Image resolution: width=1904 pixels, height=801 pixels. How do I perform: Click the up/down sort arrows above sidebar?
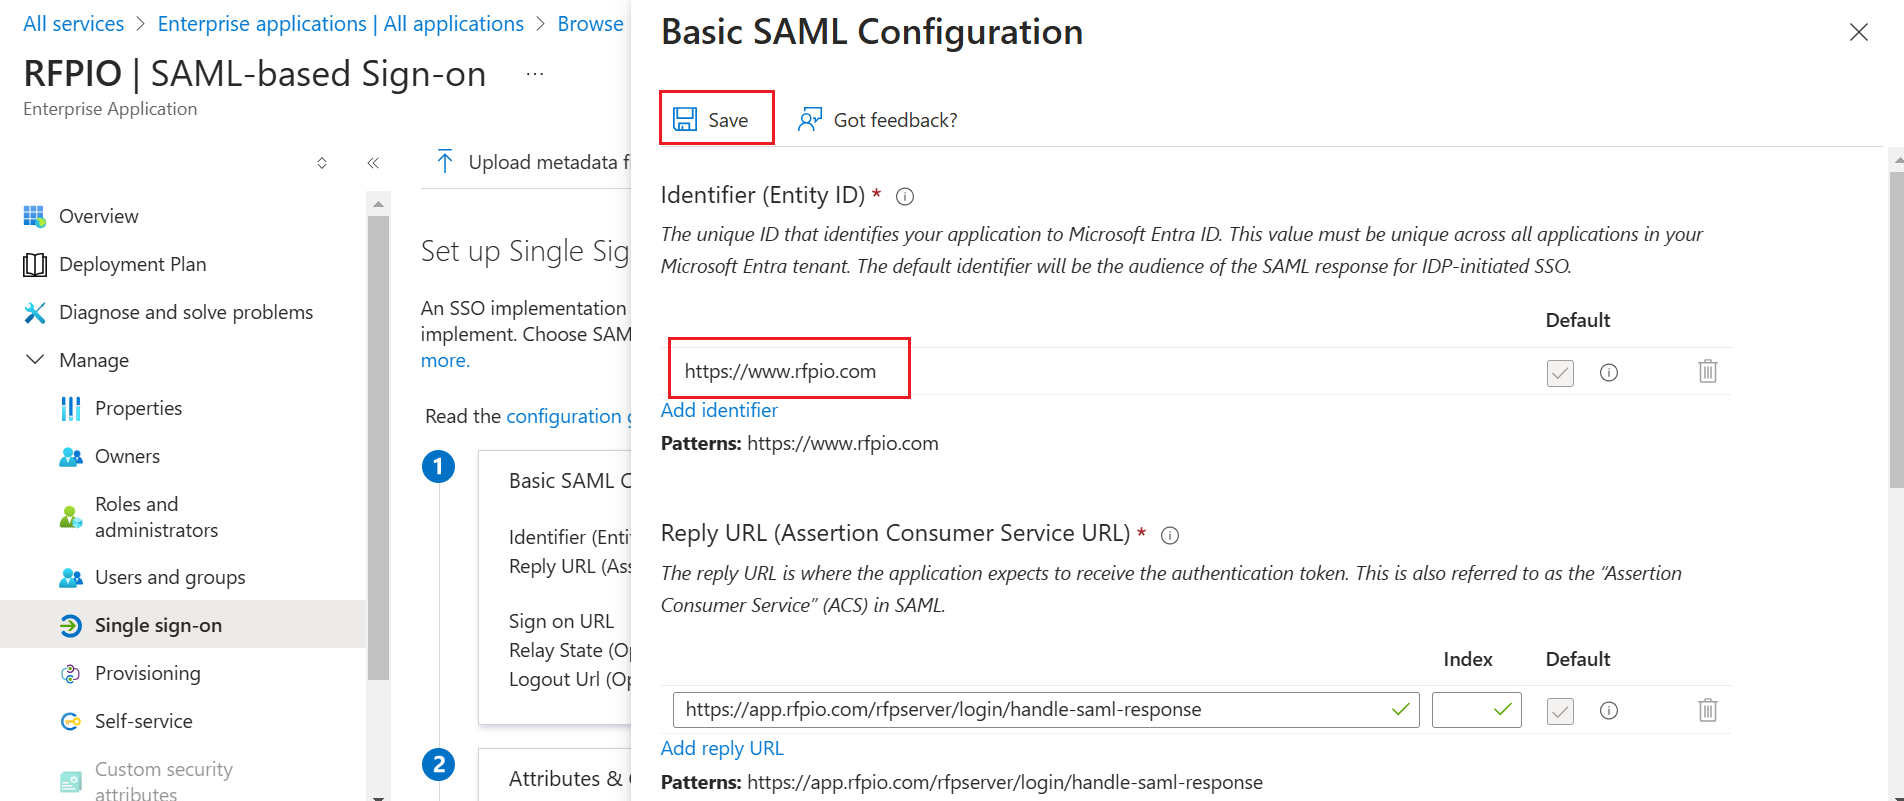pos(322,162)
